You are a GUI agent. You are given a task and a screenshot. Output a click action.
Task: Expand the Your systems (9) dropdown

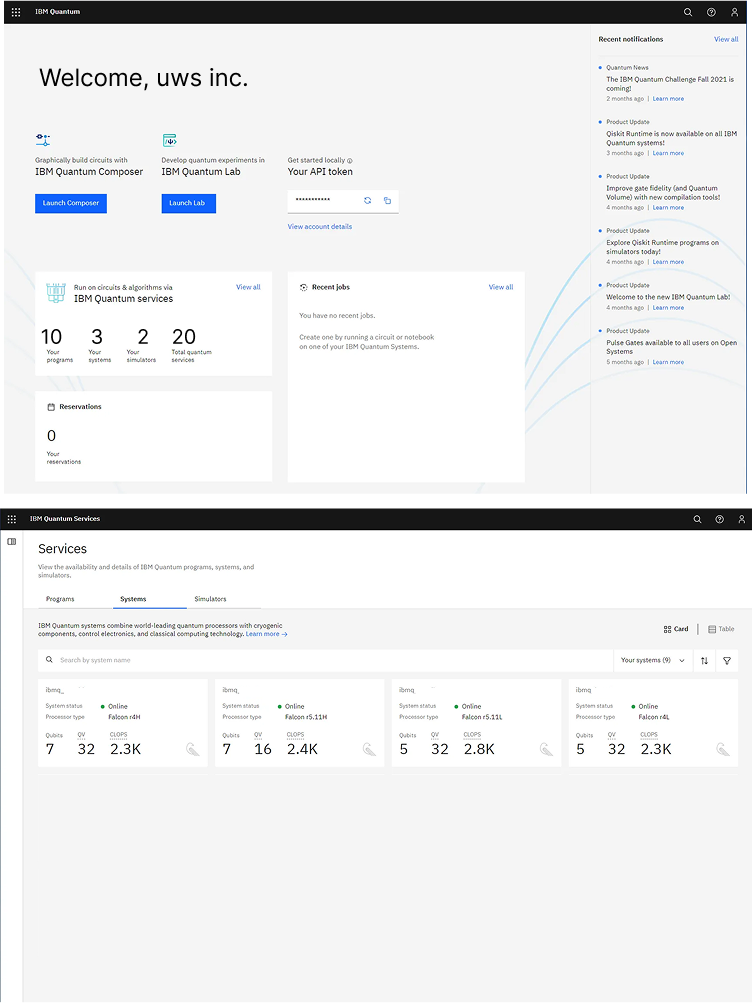point(653,660)
